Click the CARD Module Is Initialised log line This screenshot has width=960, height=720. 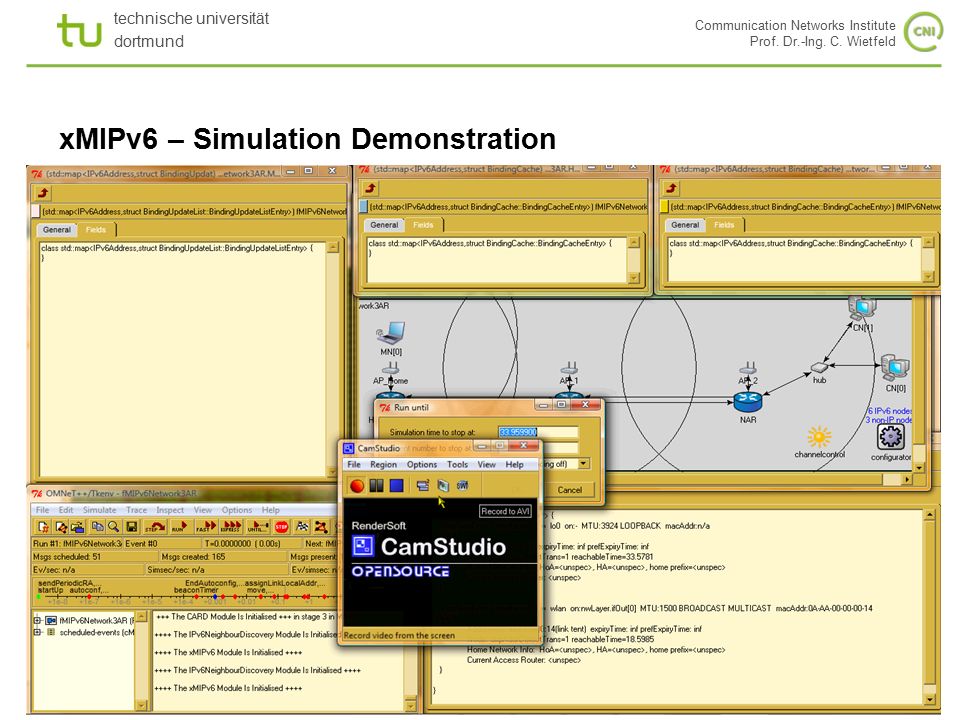point(245,617)
